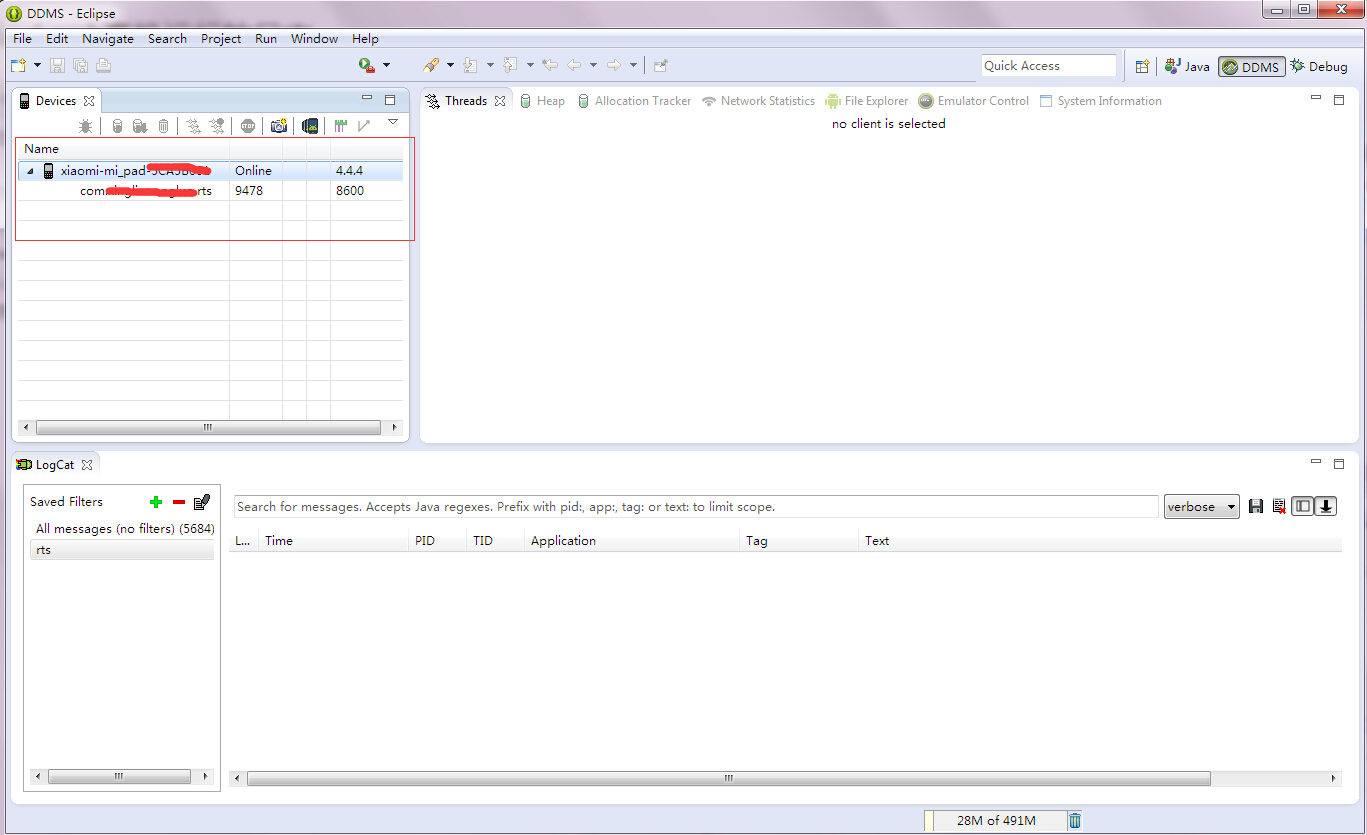Image resolution: width=1367 pixels, height=835 pixels.
Task: Open the New wizard dropdown arrow
Action: tap(38, 65)
